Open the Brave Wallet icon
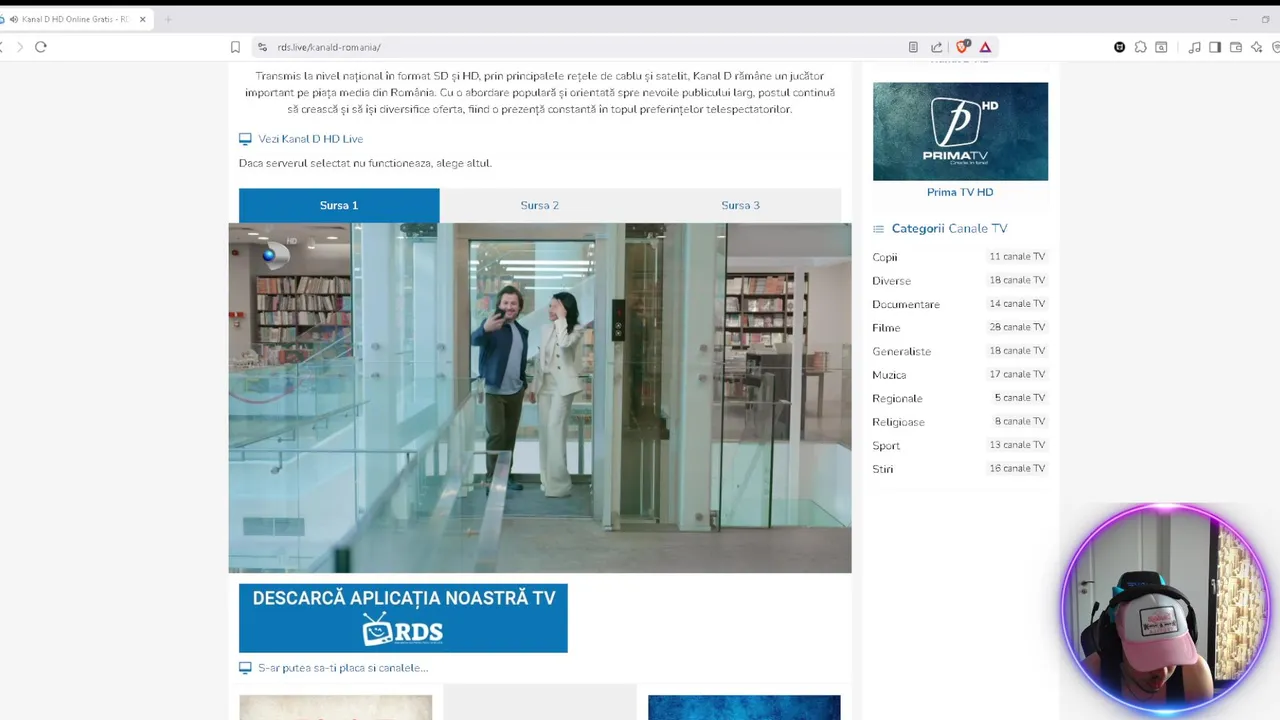This screenshot has width=1280, height=720. [1236, 47]
